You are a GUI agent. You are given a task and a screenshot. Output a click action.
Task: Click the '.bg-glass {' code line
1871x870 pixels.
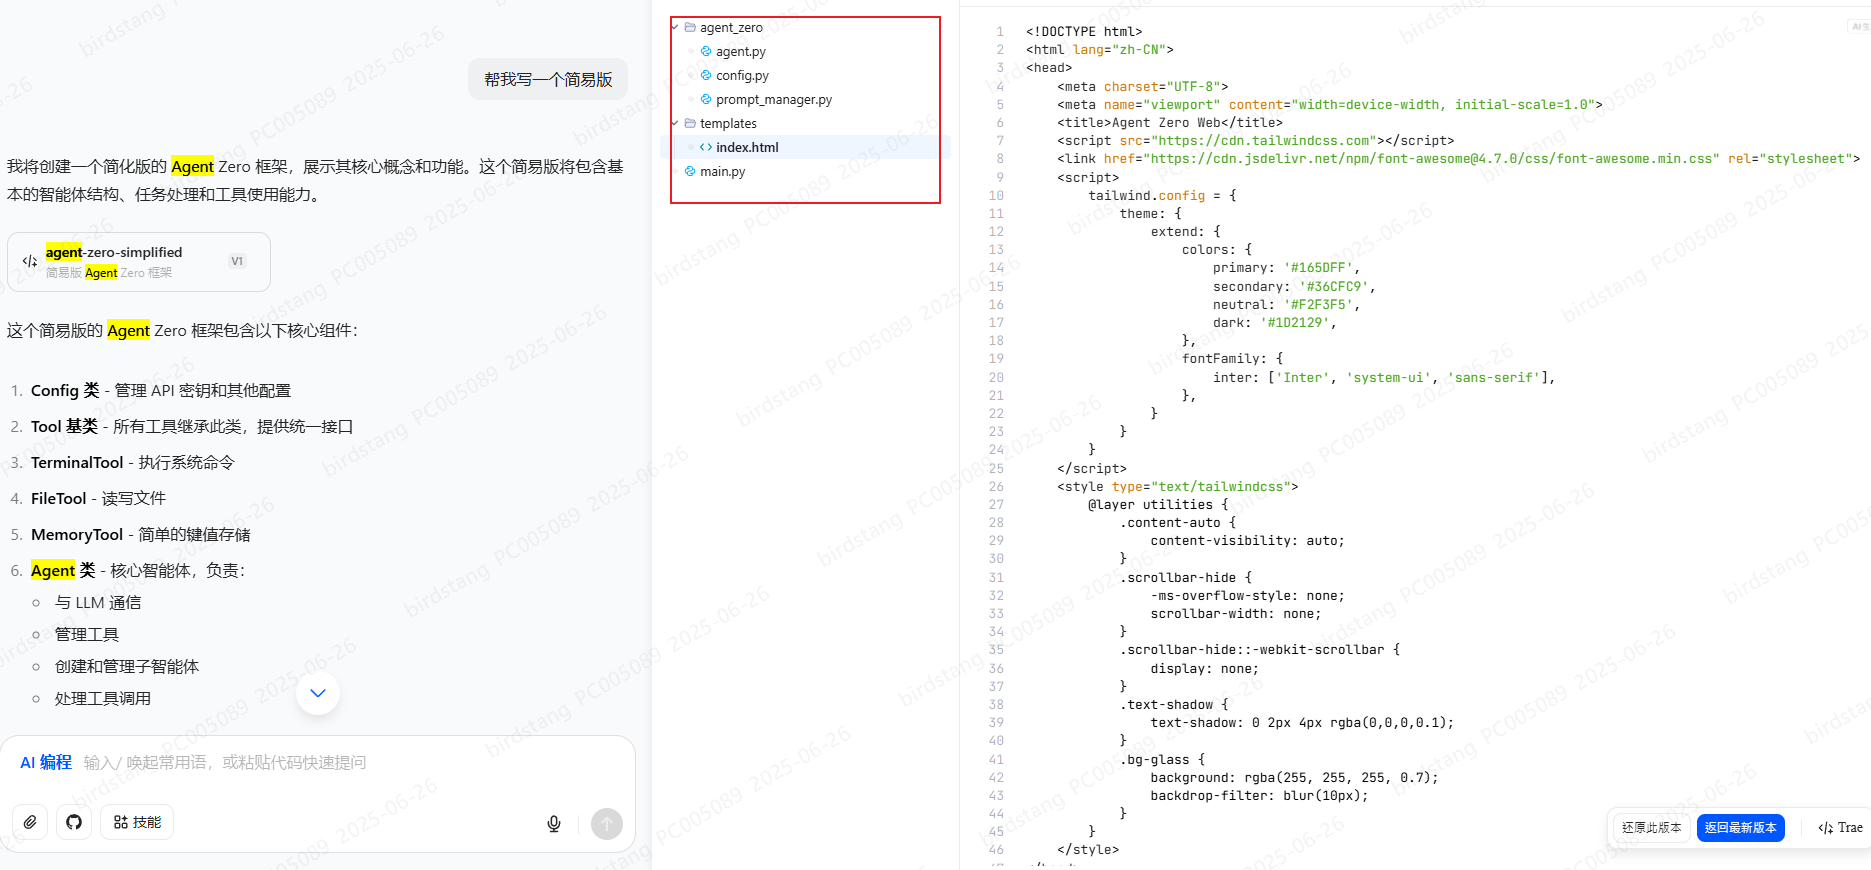pos(1162,760)
